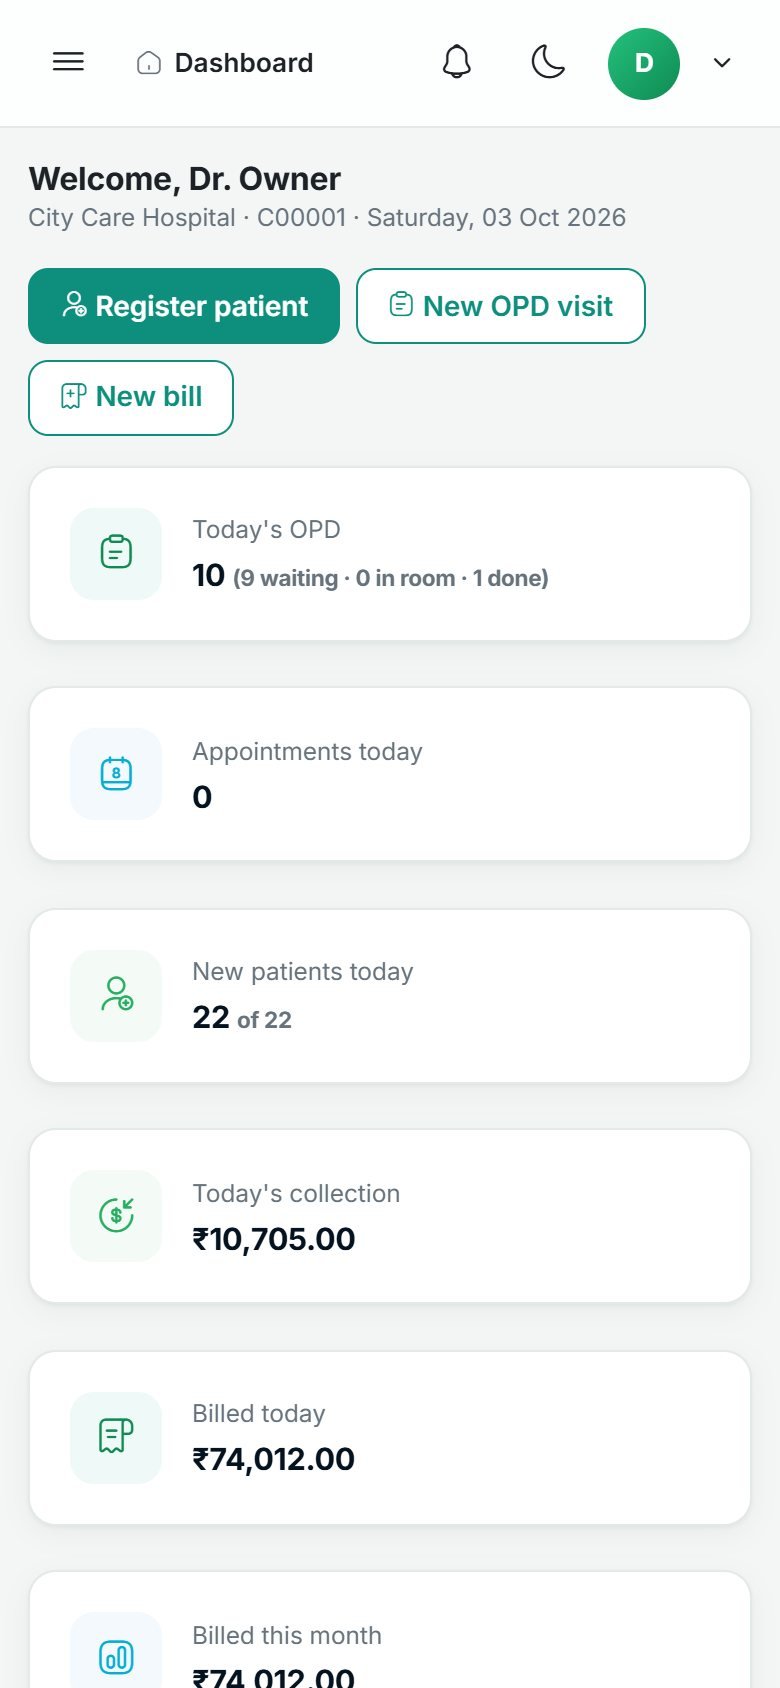Click the Today's collection rupee icon

(116, 1216)
